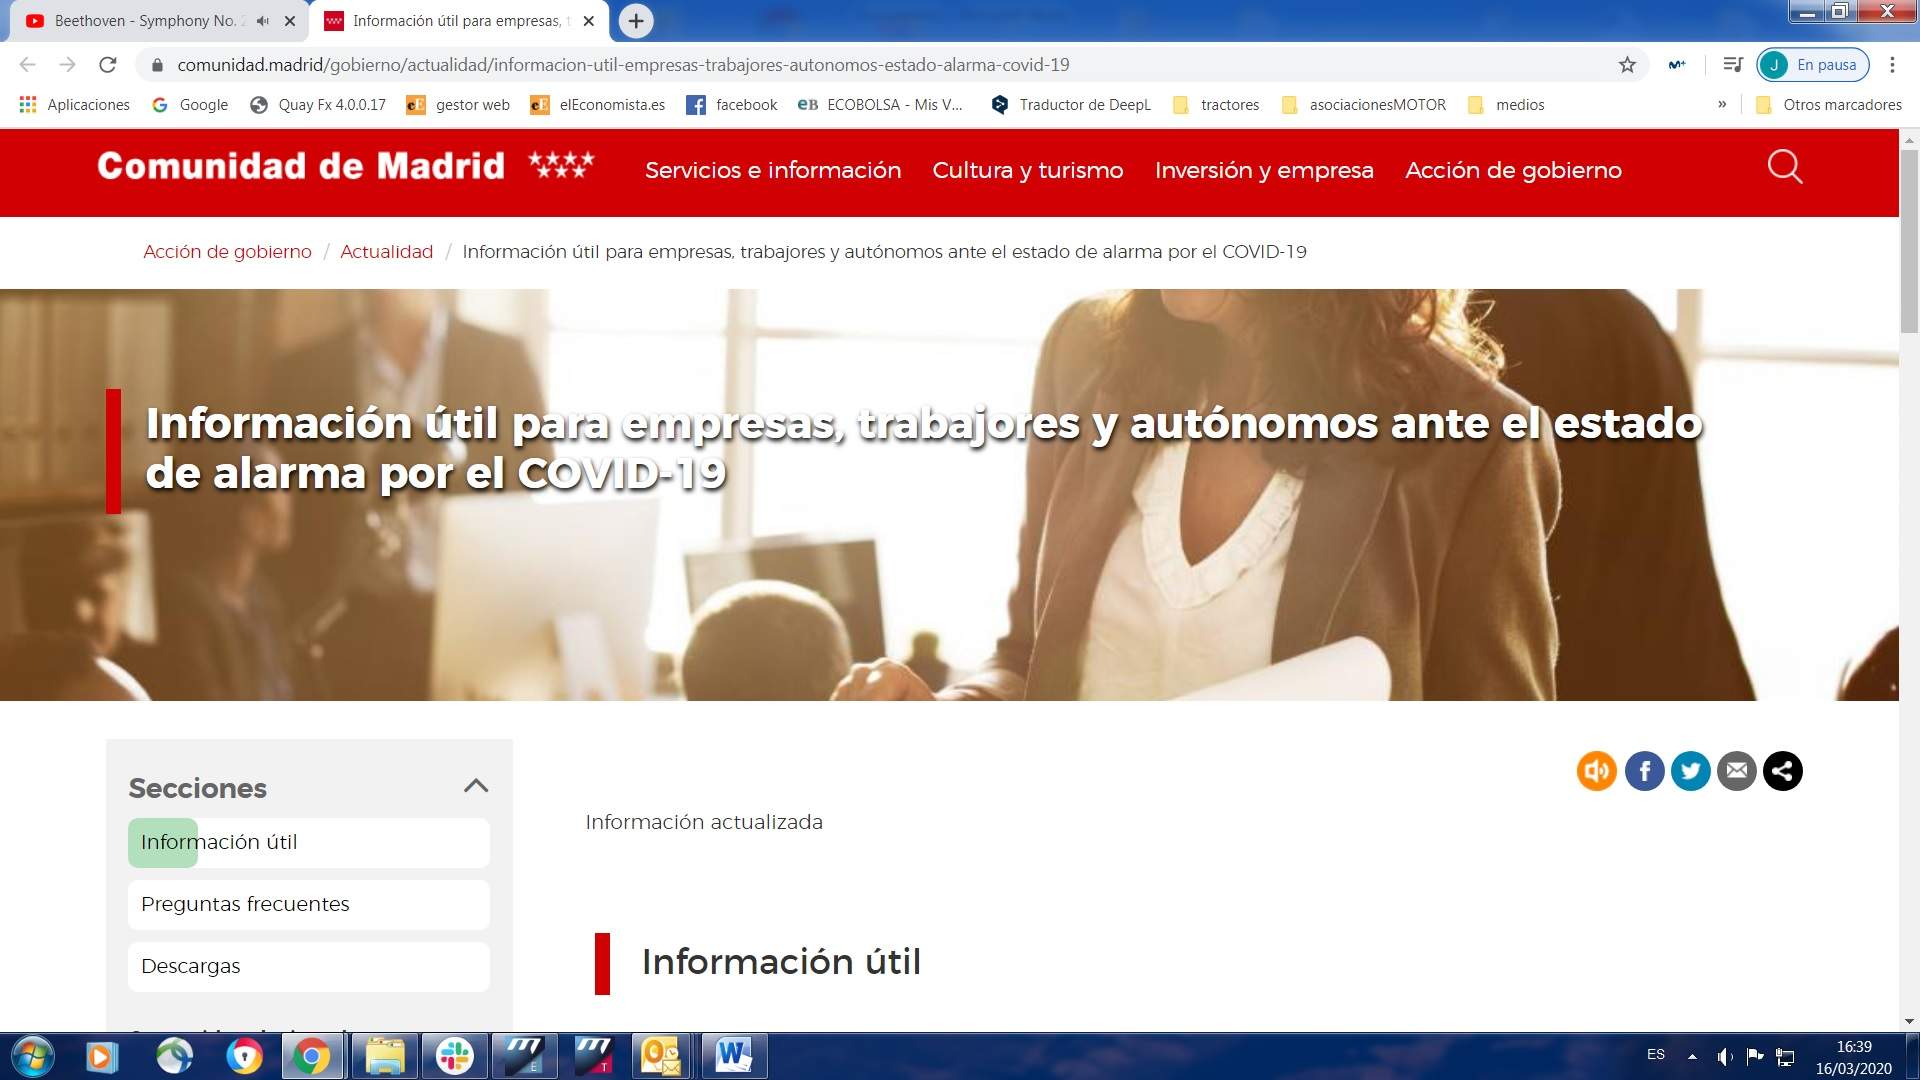Share page on Facebook round icon
This screenshot has height=1080, width=1920.
point(1644,771)
